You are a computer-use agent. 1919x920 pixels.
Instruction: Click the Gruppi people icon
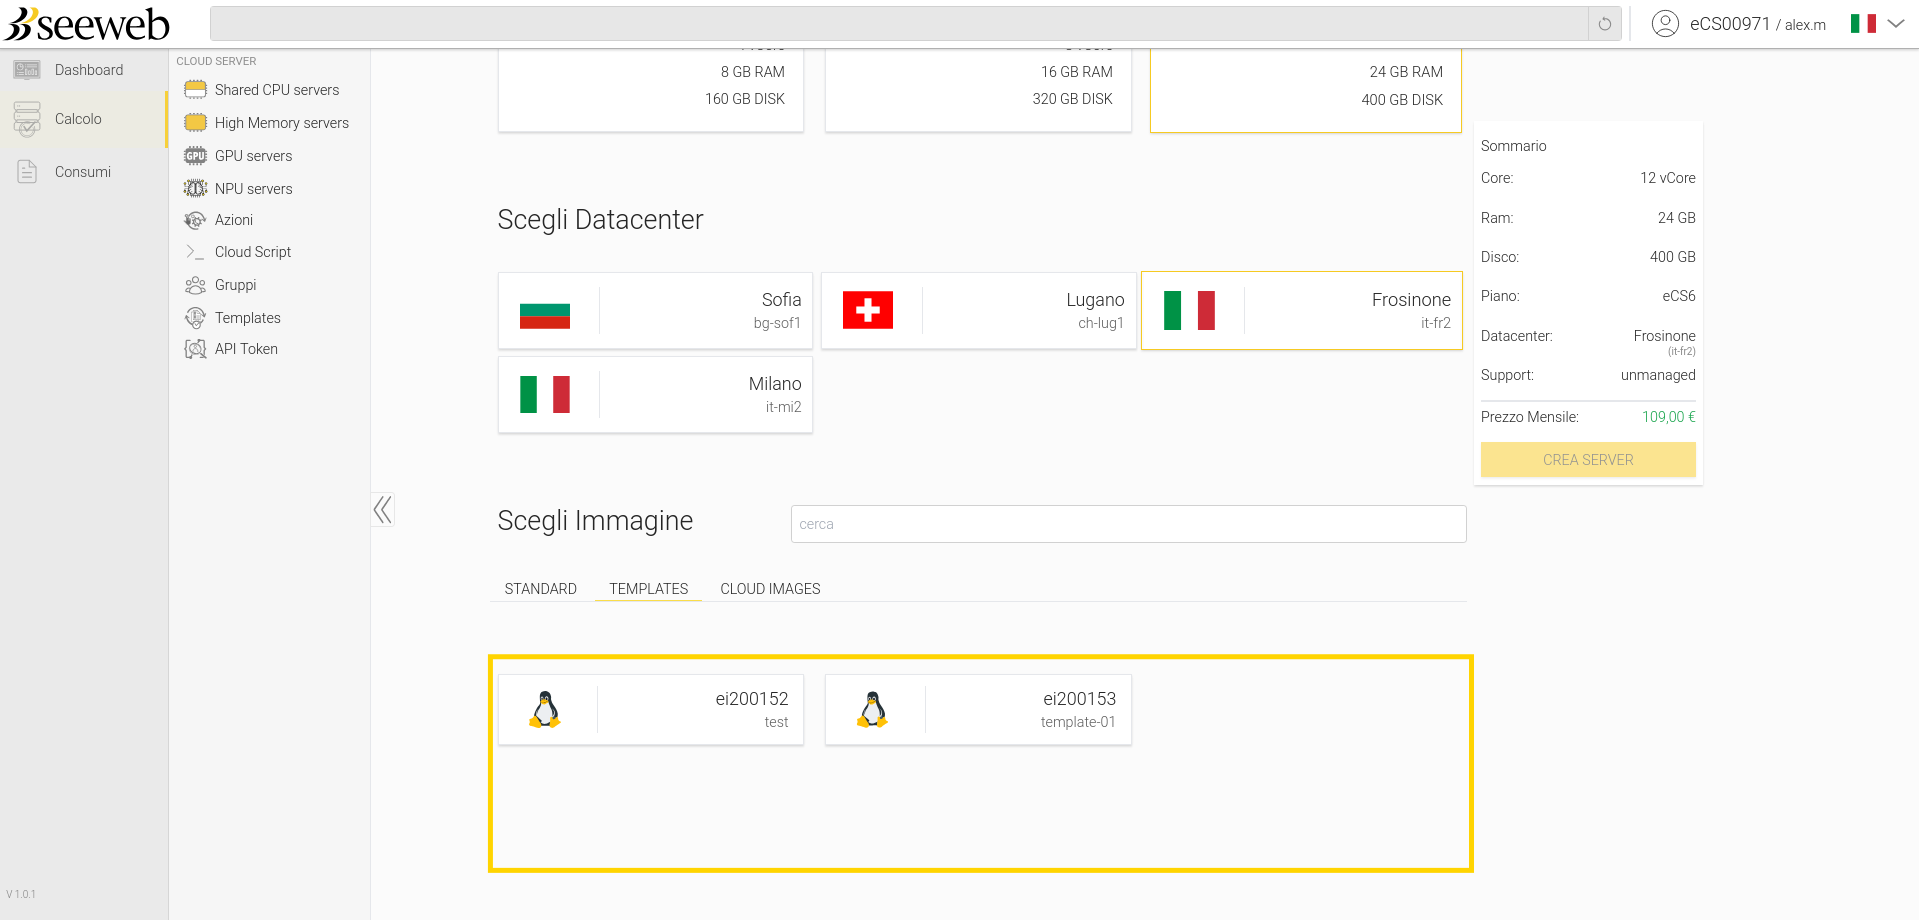[x=195, y=285]
